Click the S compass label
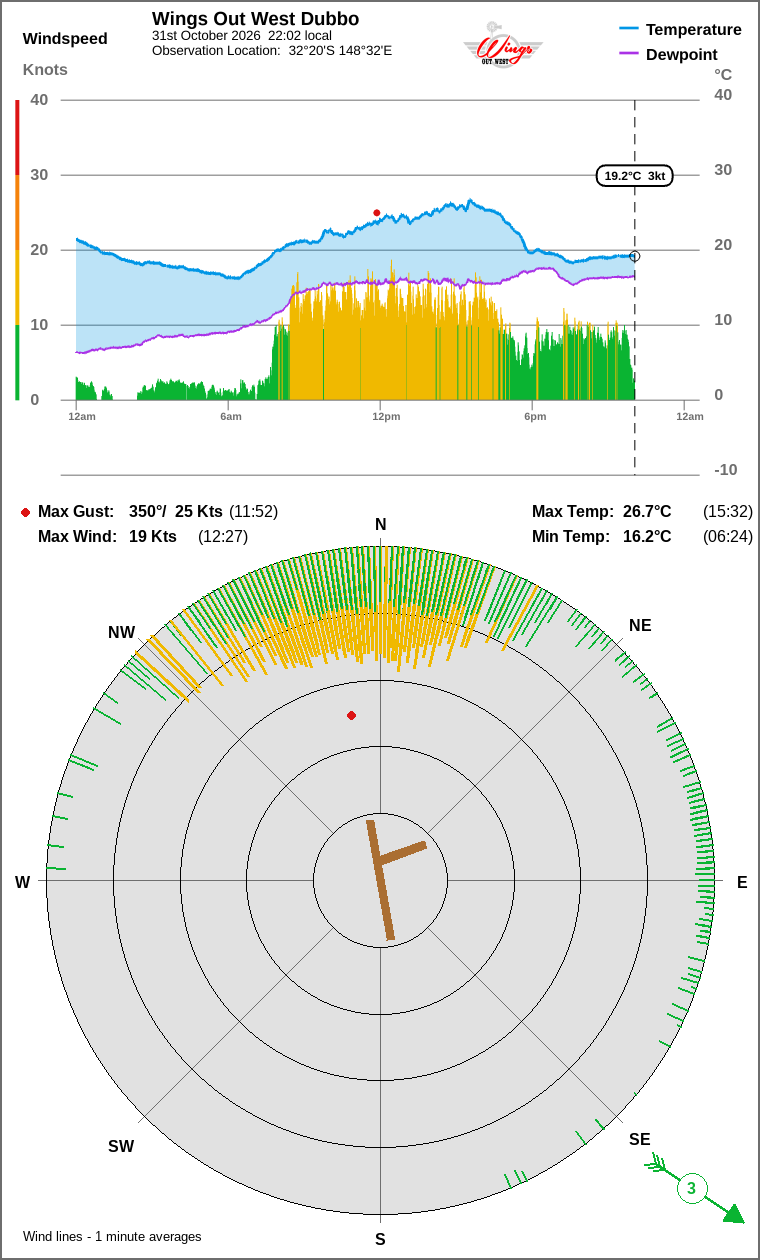 [380, 1240]
